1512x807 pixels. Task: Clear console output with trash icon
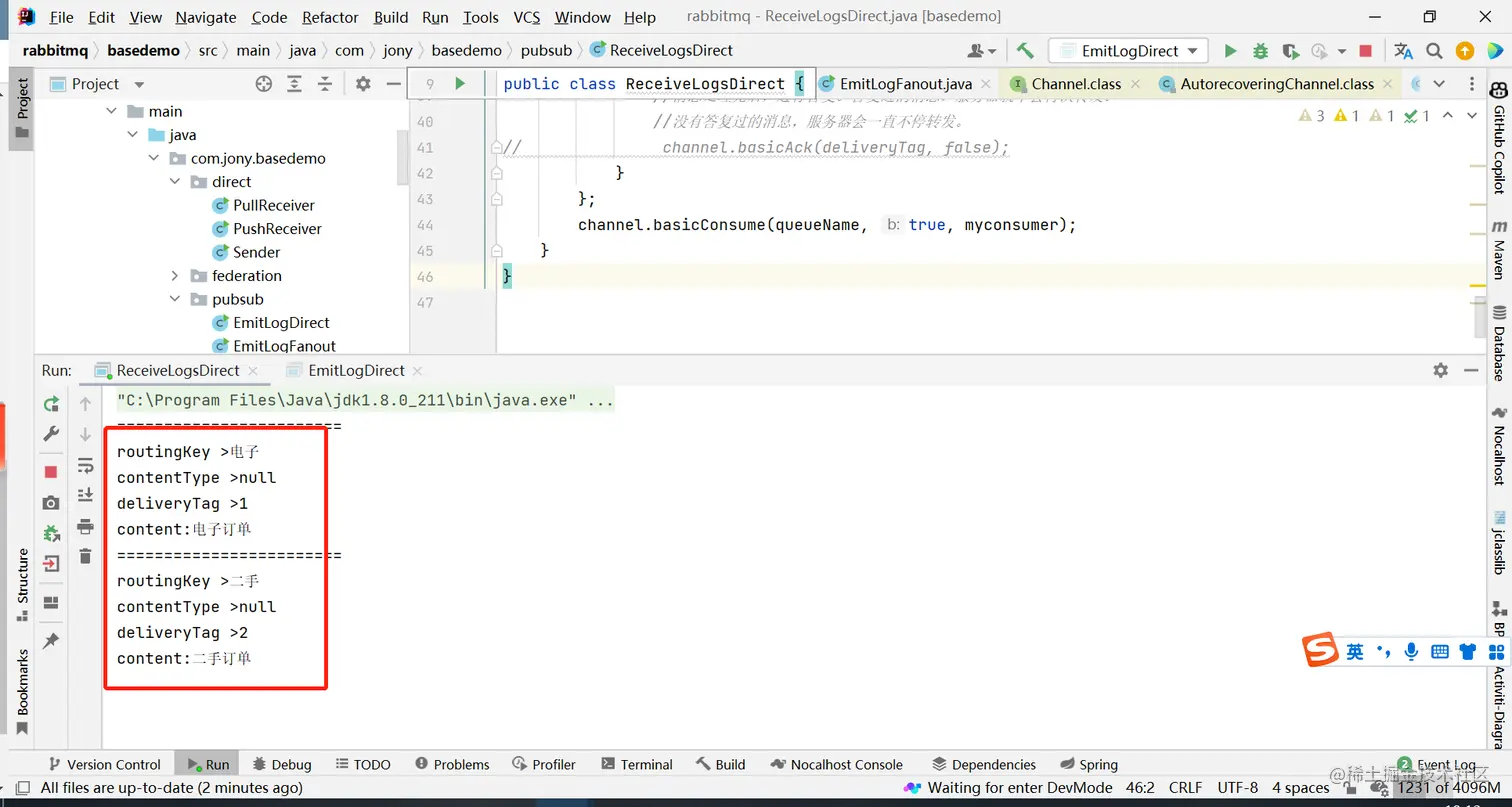click(85, 556)
